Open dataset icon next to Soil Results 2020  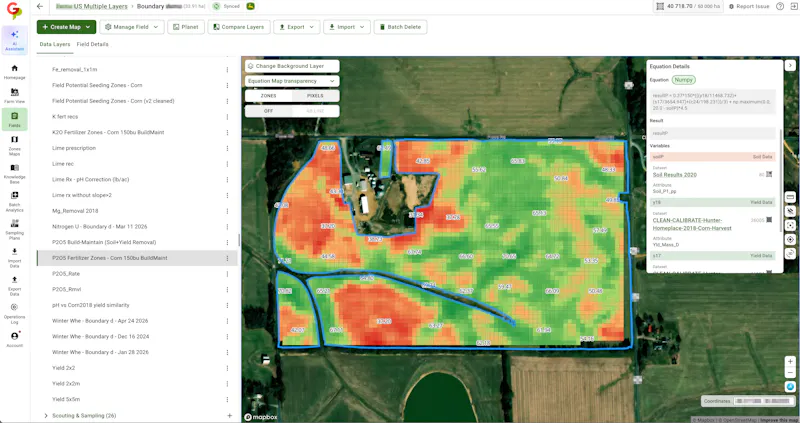pos(769,175)
